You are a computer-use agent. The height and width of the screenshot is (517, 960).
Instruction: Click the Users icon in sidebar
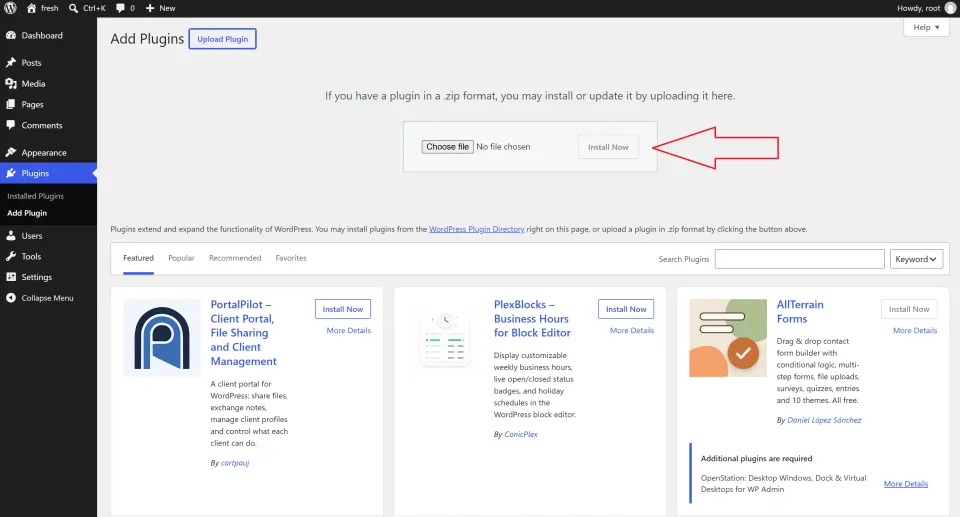[11, 235]
